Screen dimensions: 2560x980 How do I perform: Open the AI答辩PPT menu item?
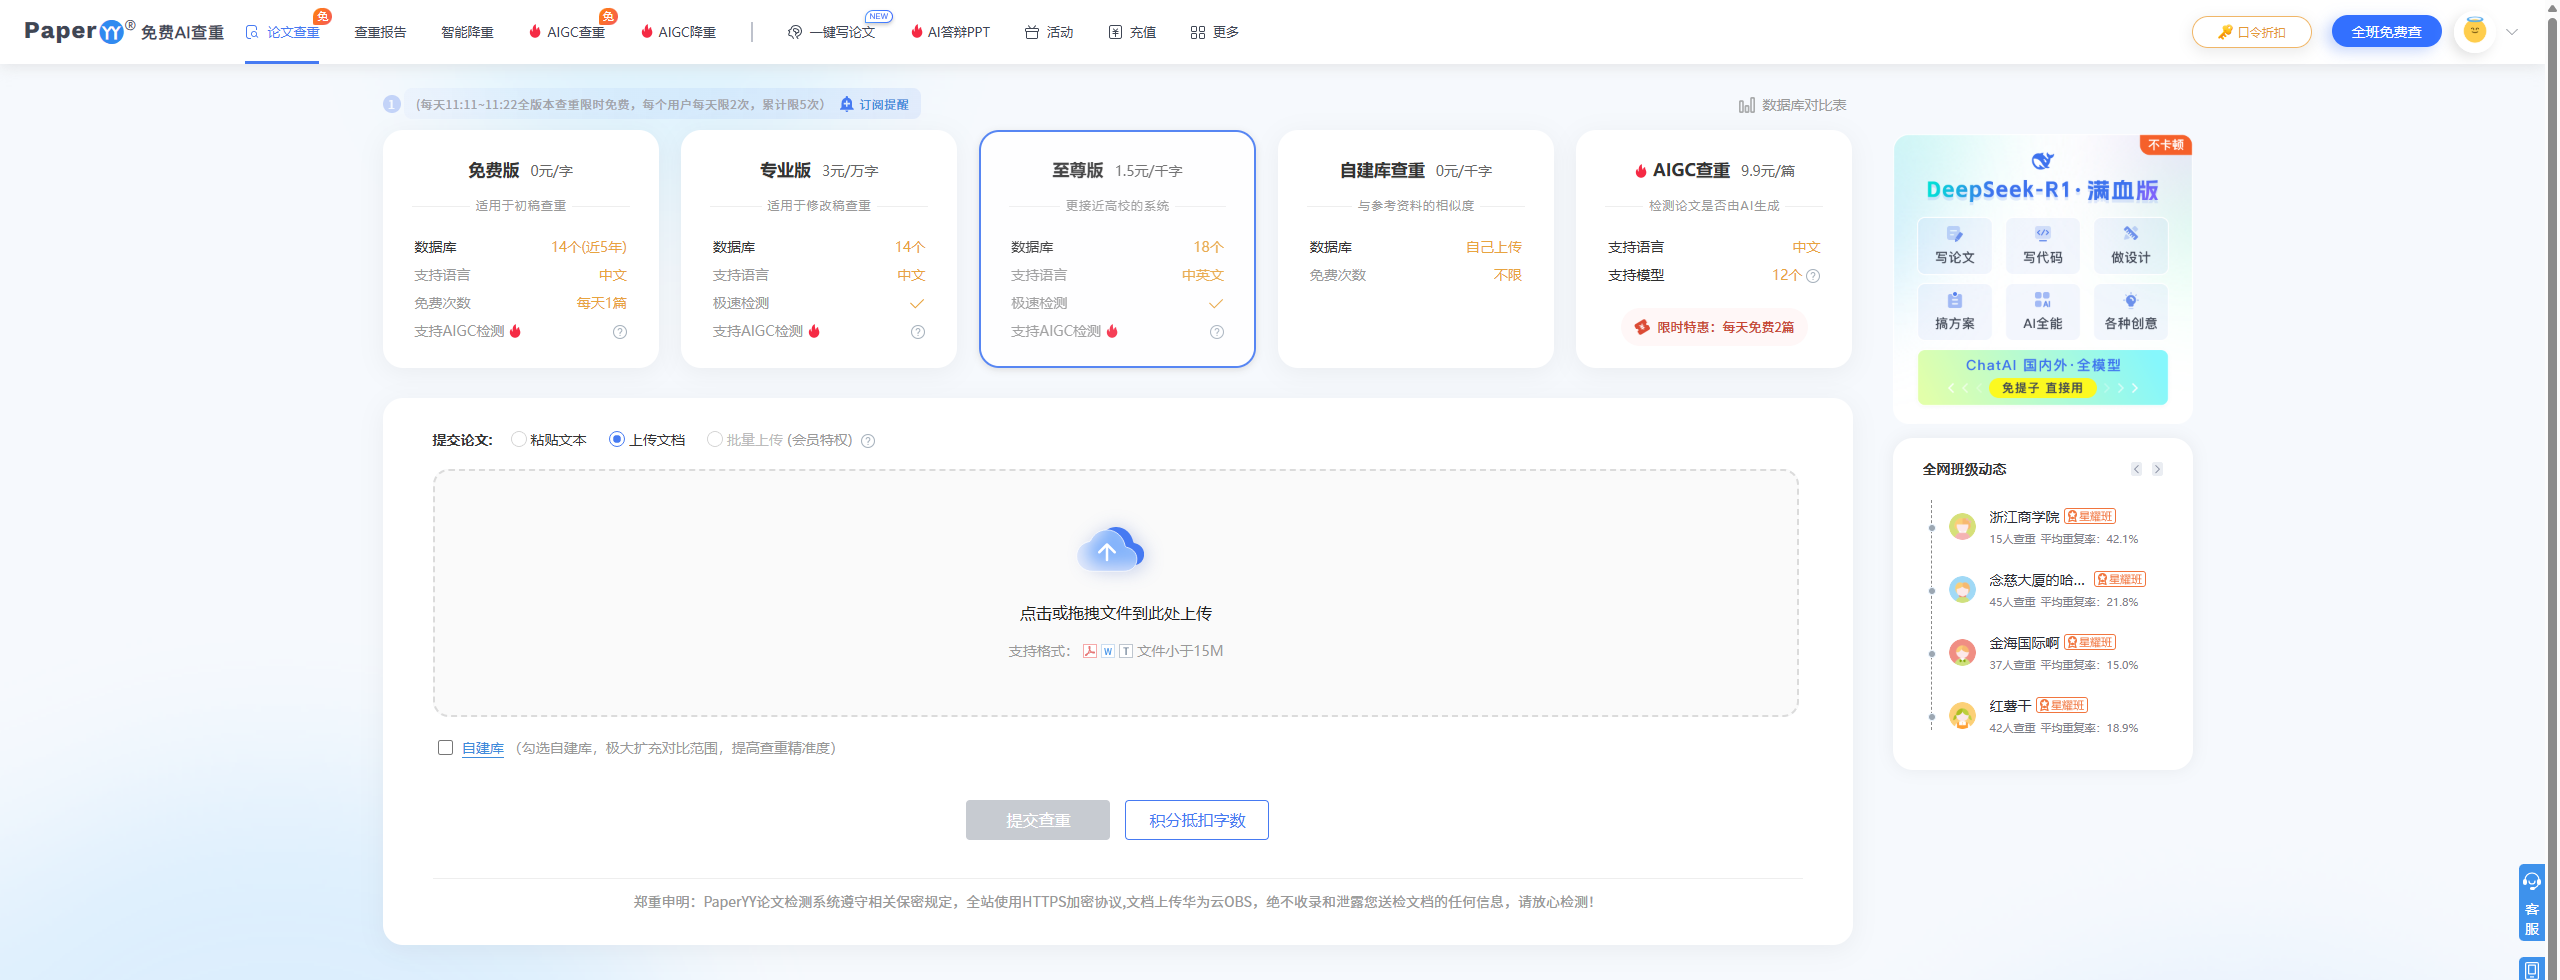coord(950,32)
